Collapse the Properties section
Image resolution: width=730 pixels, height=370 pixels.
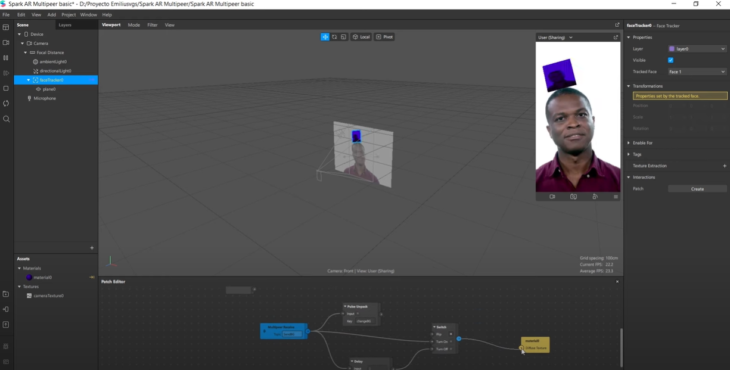[629, 37]
